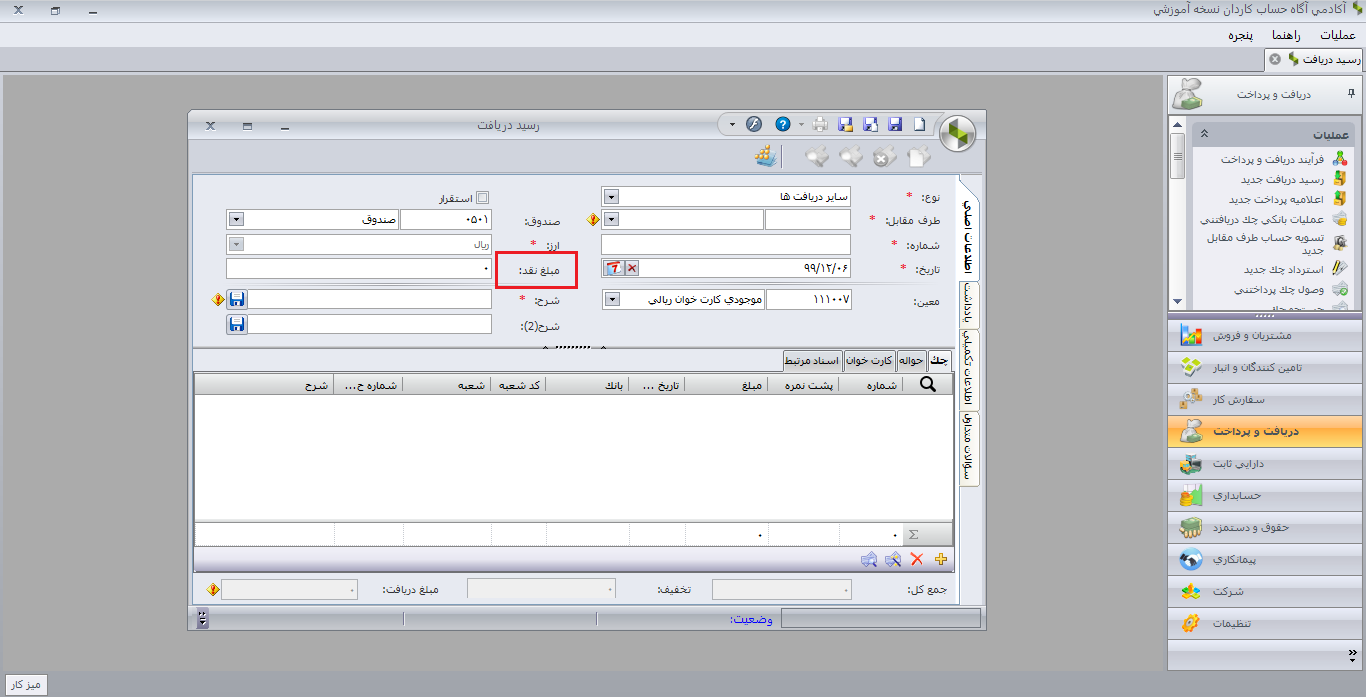Click the magnifier search icon in grid header
Image resolution: width=1366 pixels, height=697 pixels.
point(927,385)
